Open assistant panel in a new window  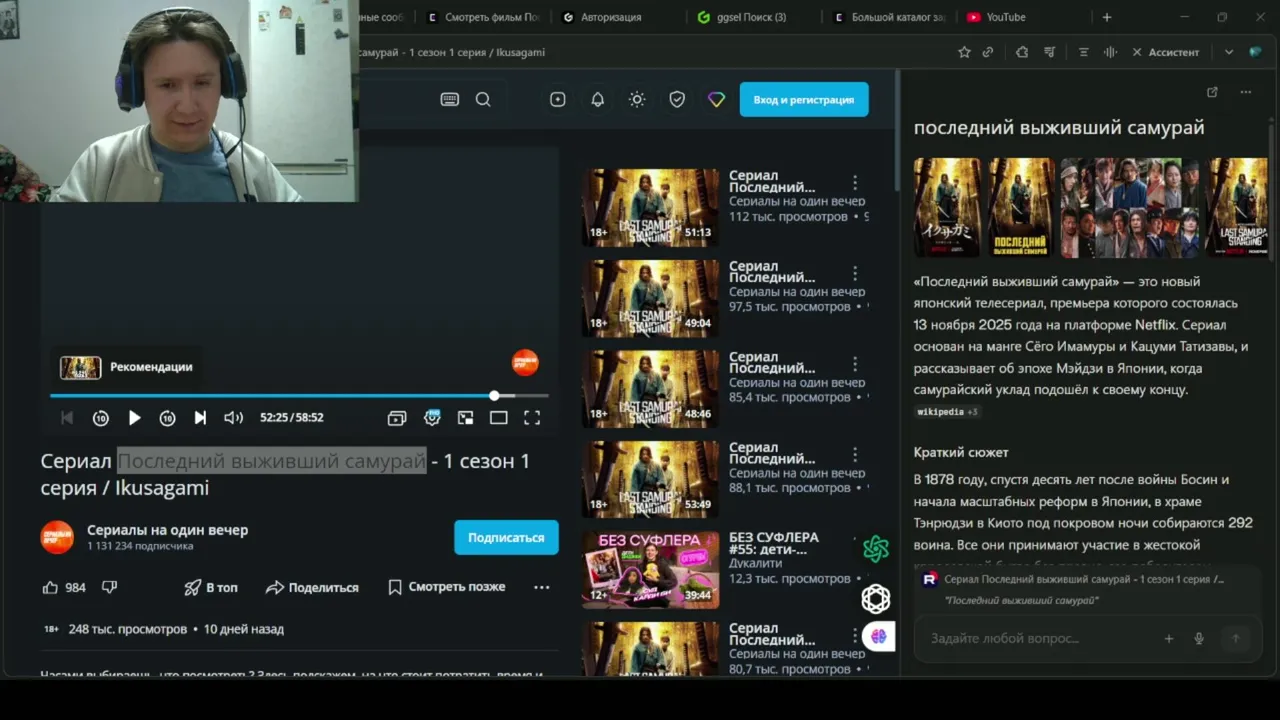click(x=1212, y=92)
